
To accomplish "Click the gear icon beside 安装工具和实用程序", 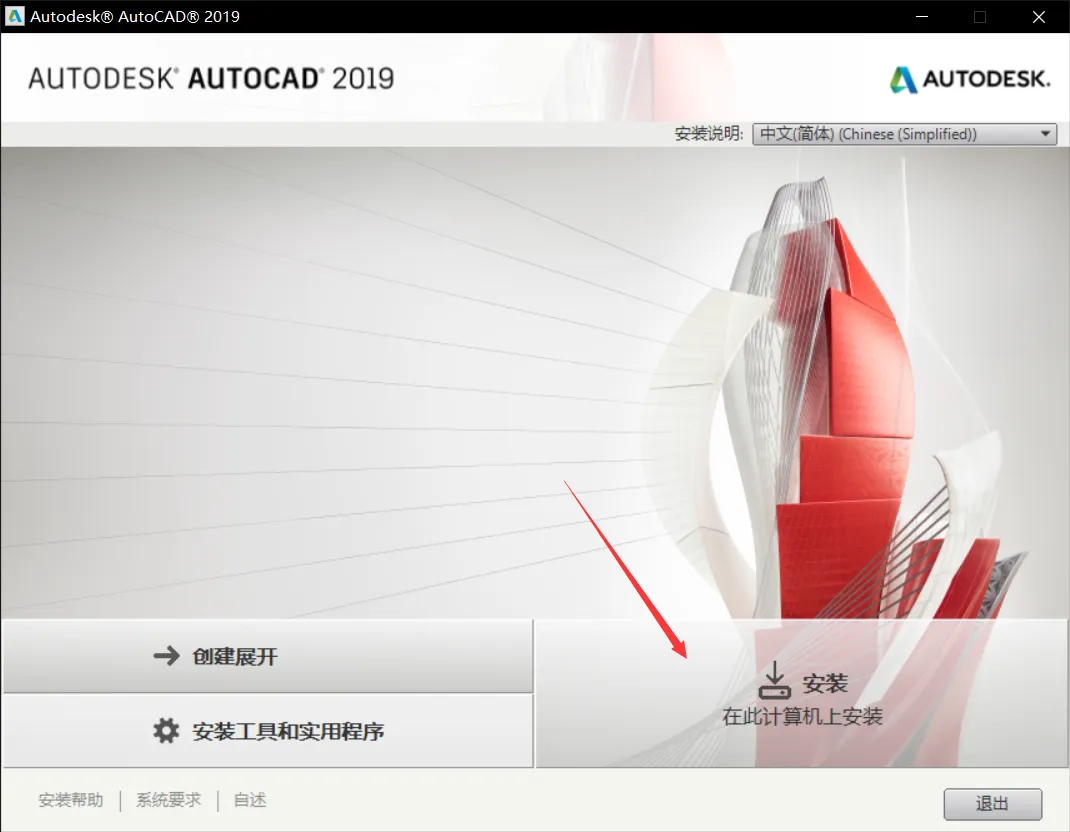I will tap(166, 731).
